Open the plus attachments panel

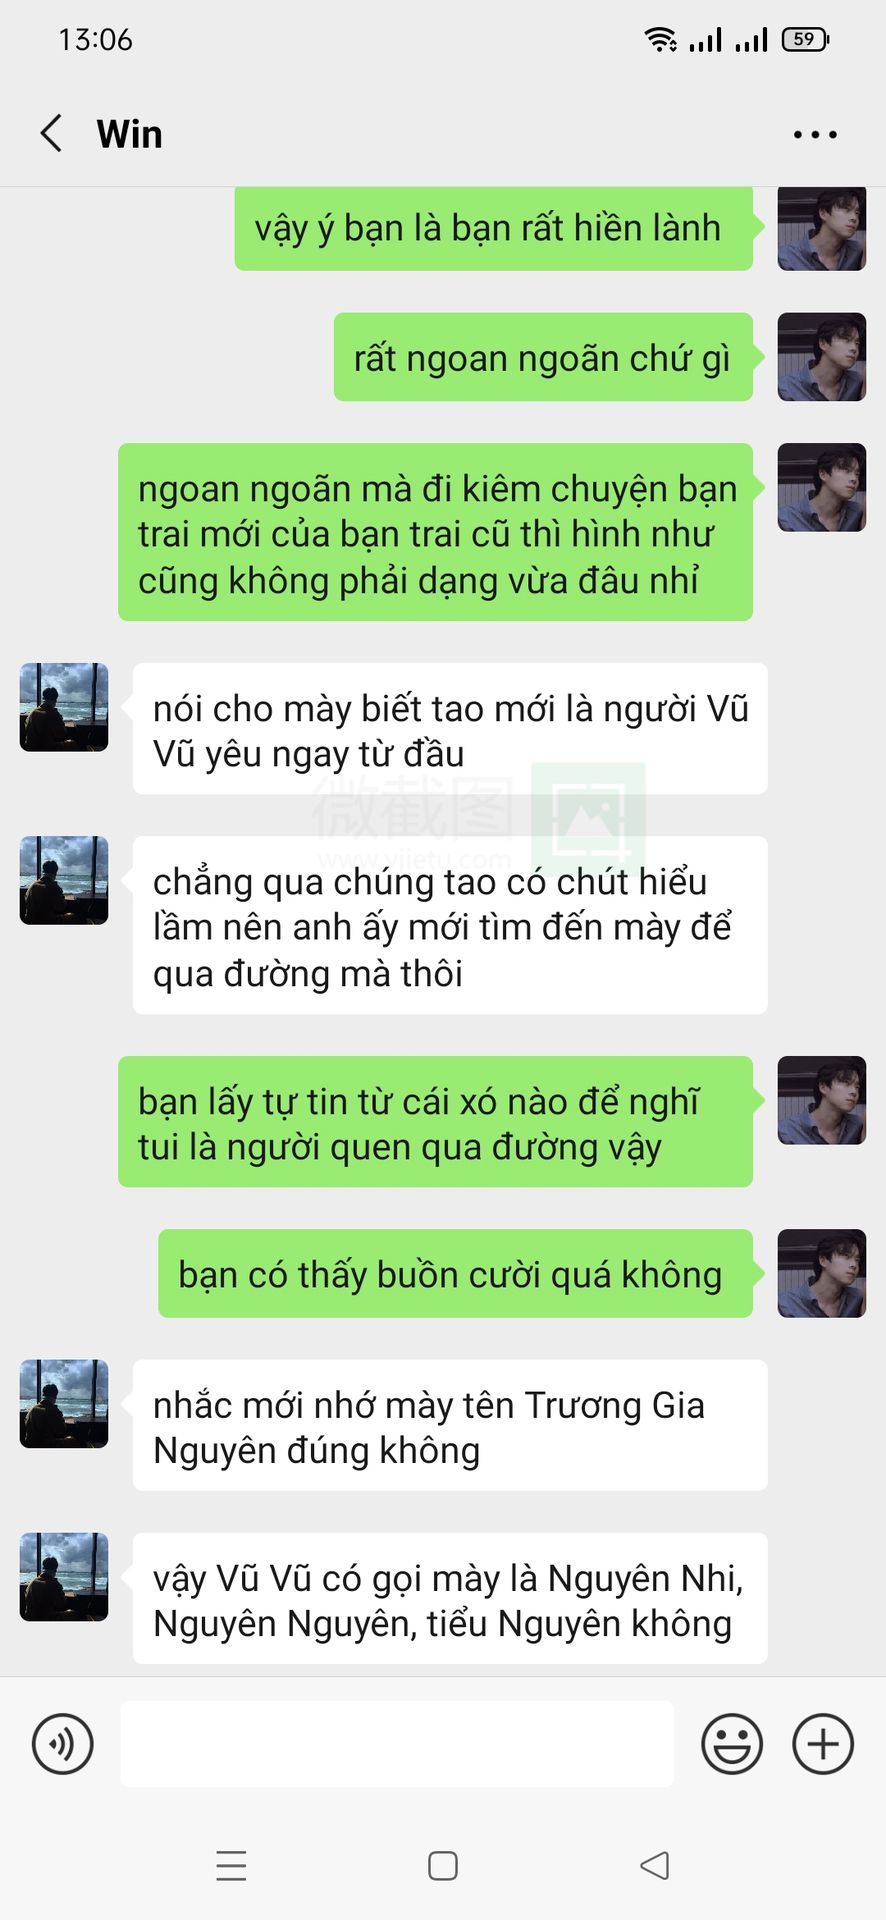click(823, 1744)
